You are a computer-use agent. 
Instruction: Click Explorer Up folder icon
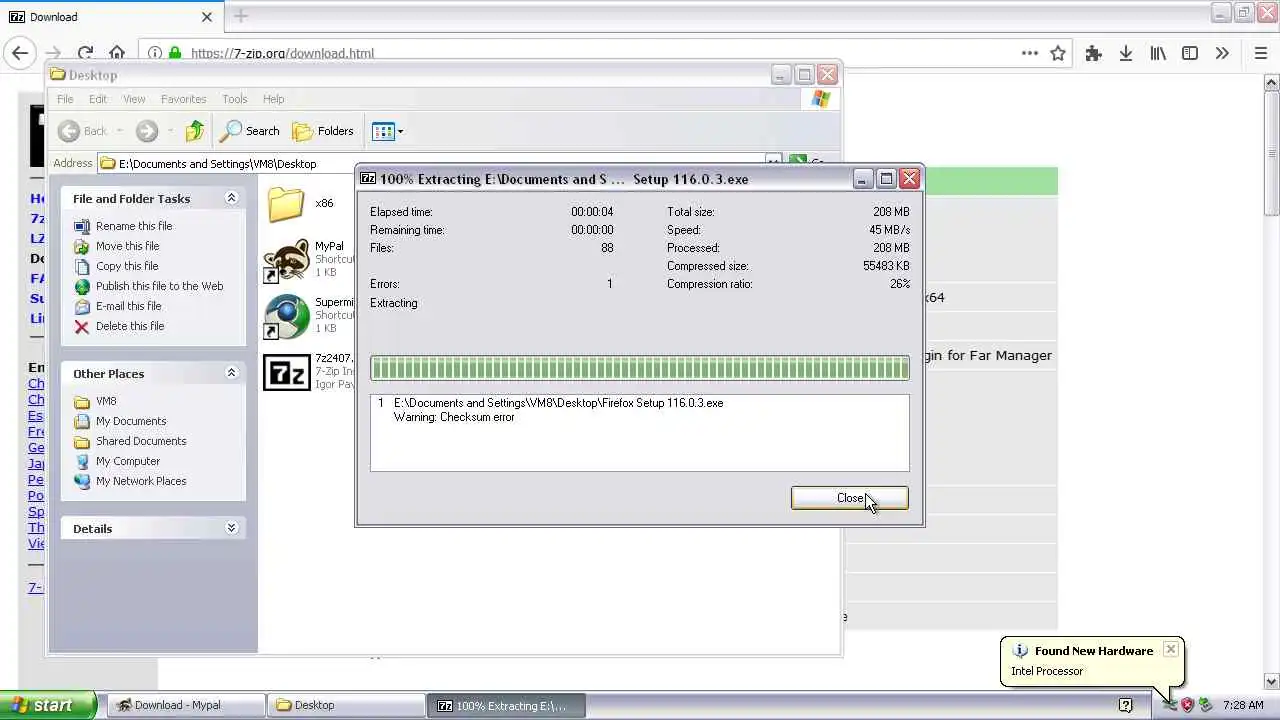click(195, 131)
